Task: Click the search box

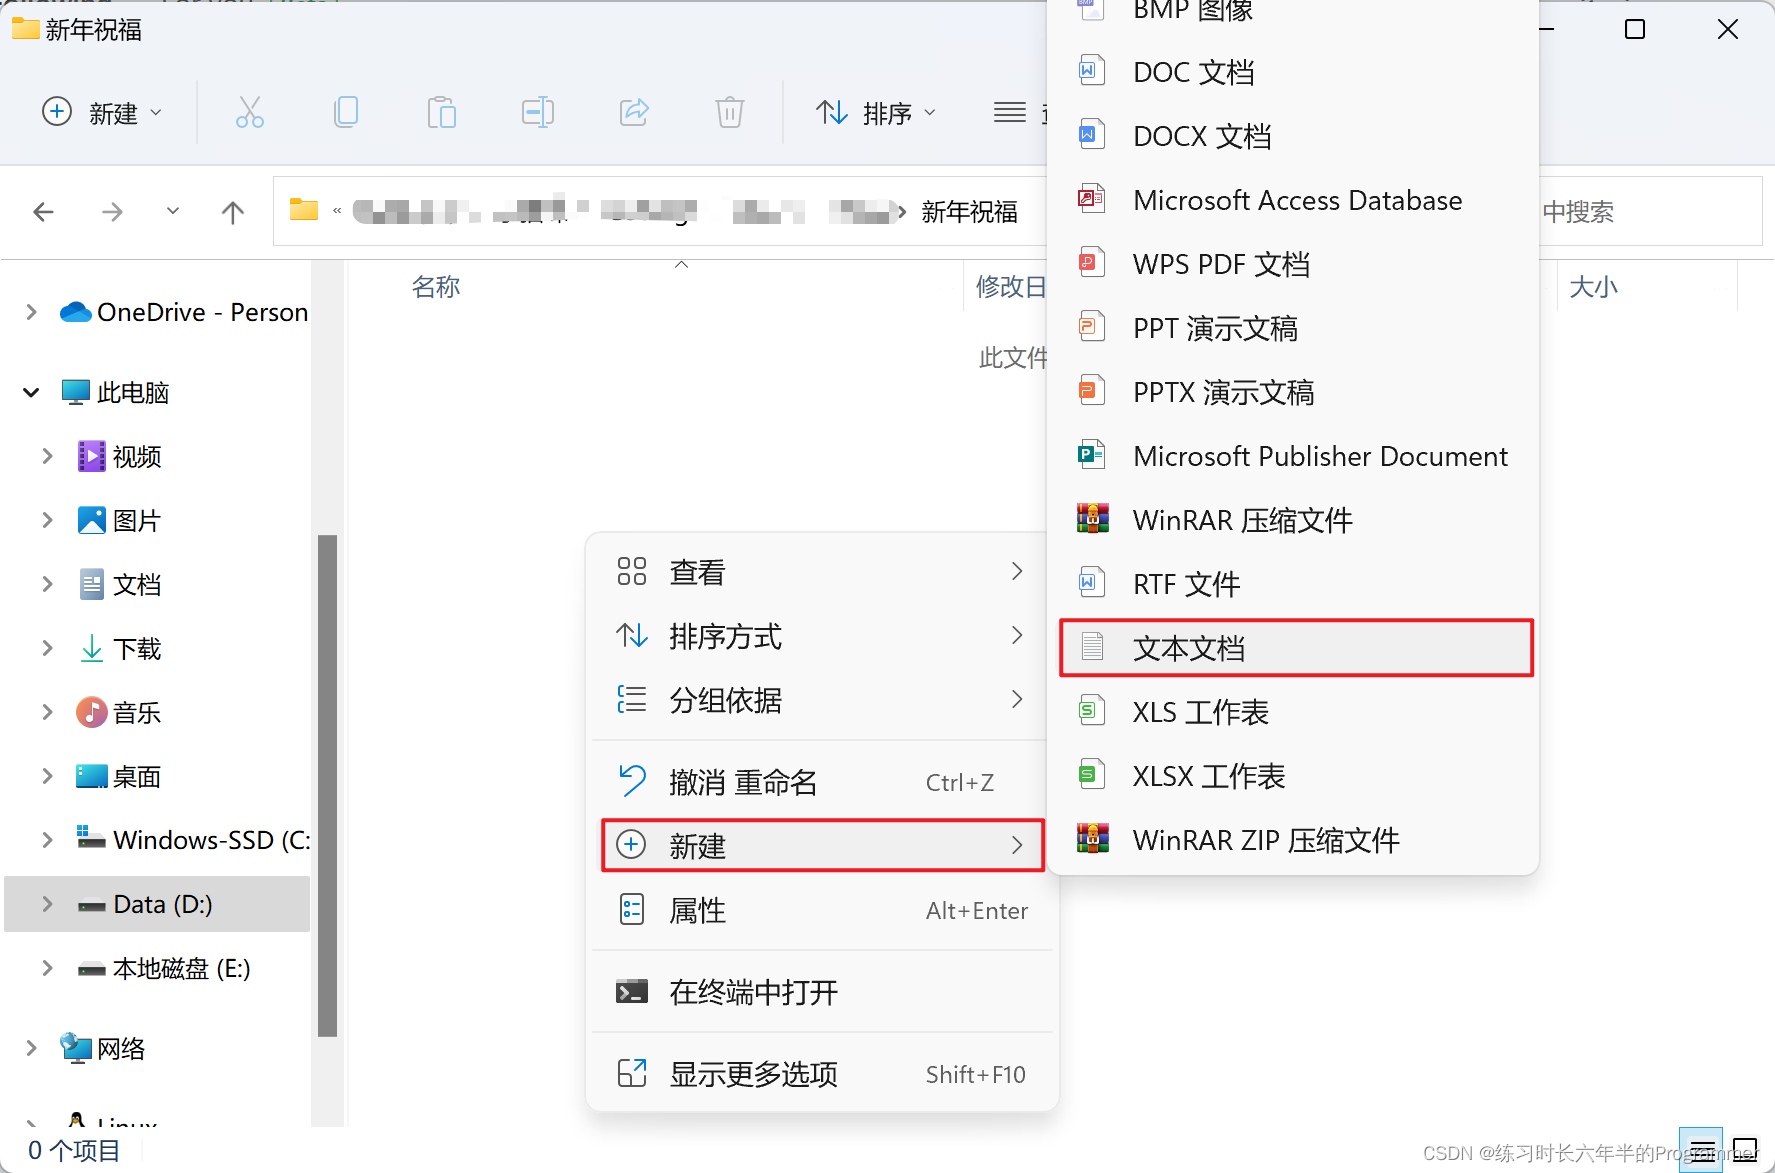Action: tap(1650, 212)
